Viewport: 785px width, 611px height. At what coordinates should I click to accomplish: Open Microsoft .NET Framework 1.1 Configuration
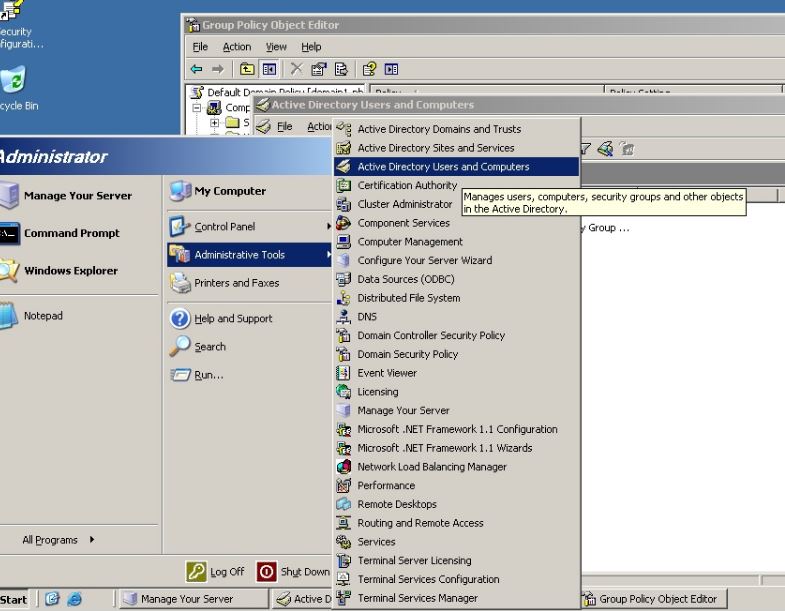click(457, 429)
